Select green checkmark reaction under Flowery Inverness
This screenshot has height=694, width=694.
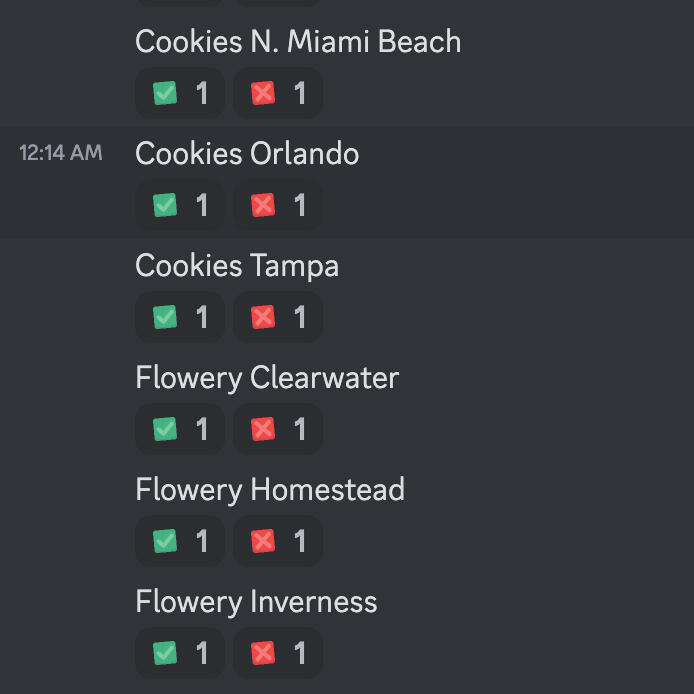[179, 653]
